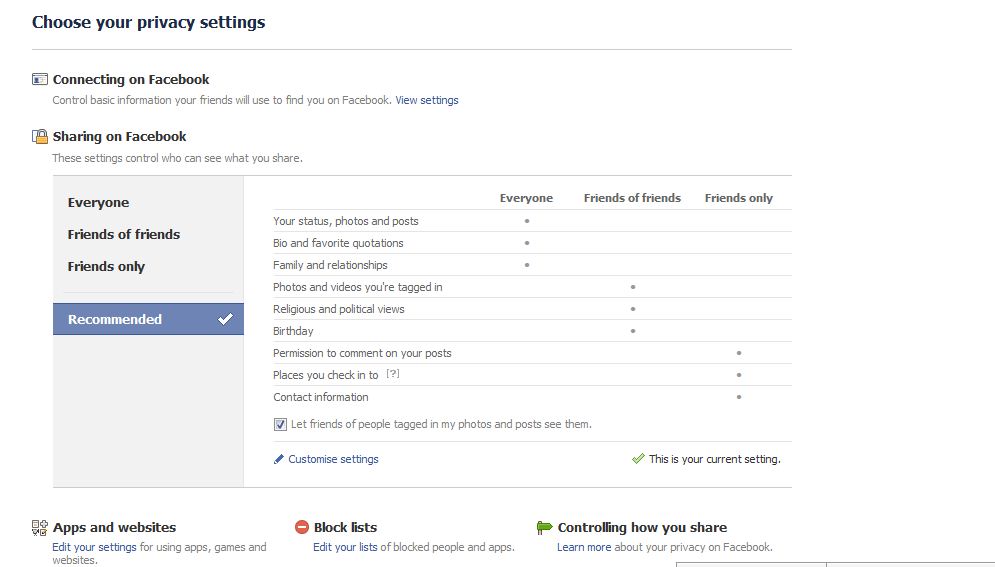Click the white checkmark on Recommended
Image resolution: width=995 pixels, height=567 pixels.
click(x=225, y=318)
